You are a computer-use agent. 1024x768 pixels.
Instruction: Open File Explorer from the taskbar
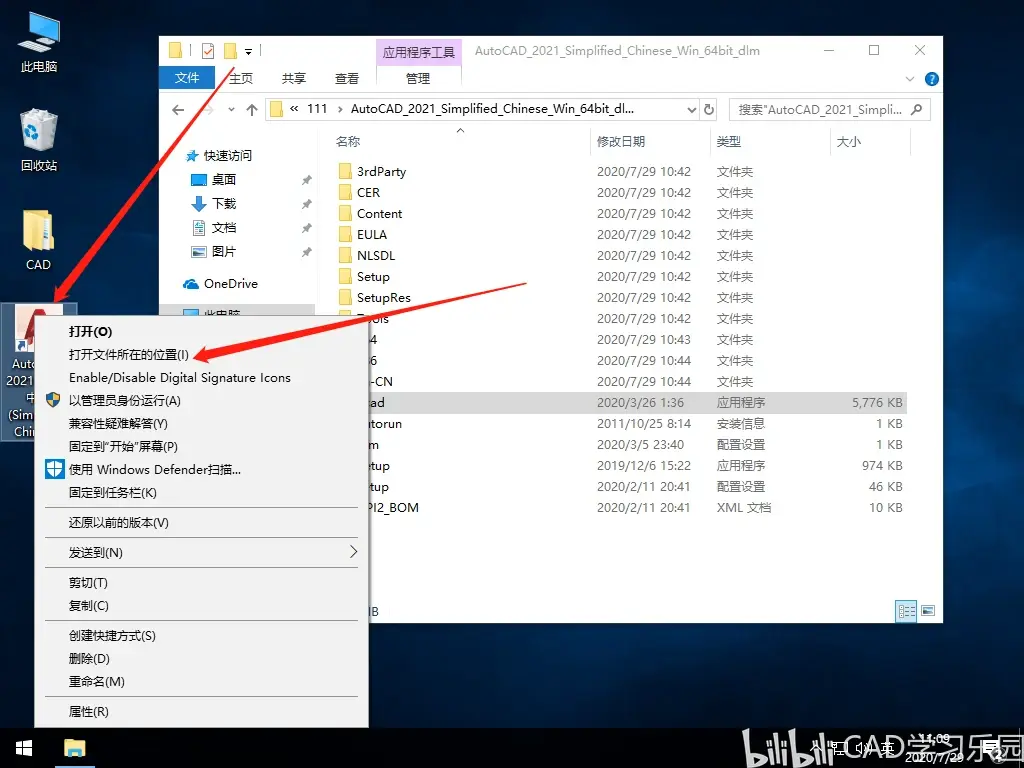click(74, 748)
